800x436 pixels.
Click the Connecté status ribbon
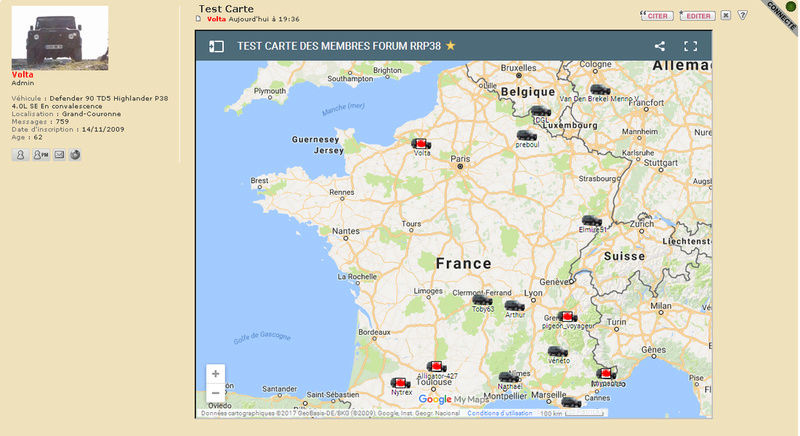tap(782, 16)
